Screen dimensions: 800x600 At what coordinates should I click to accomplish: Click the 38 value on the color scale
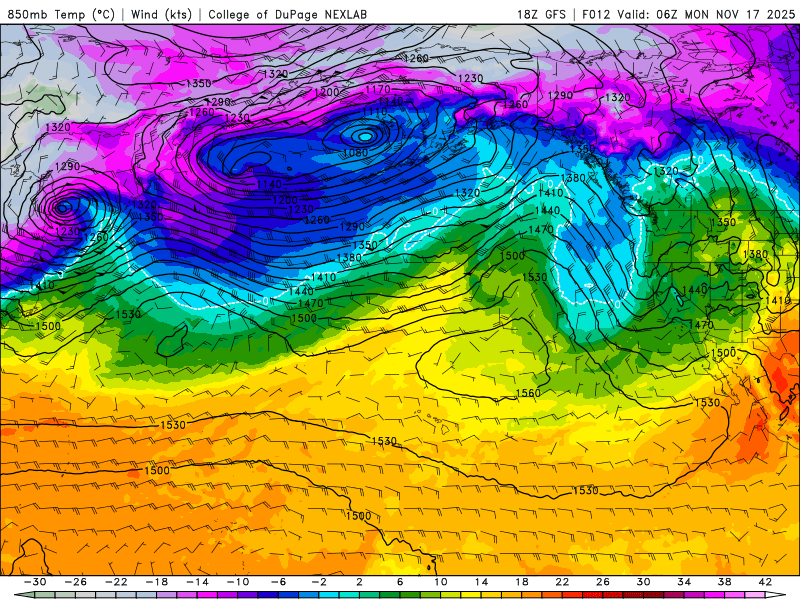point(724,582)
